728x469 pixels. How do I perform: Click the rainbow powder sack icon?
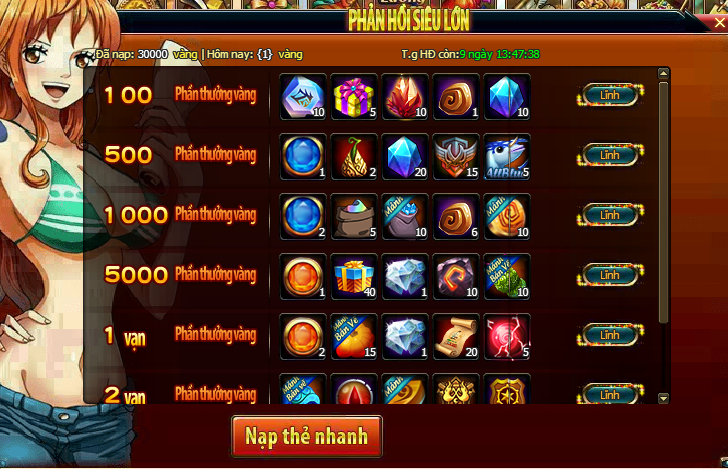(354, 216)
